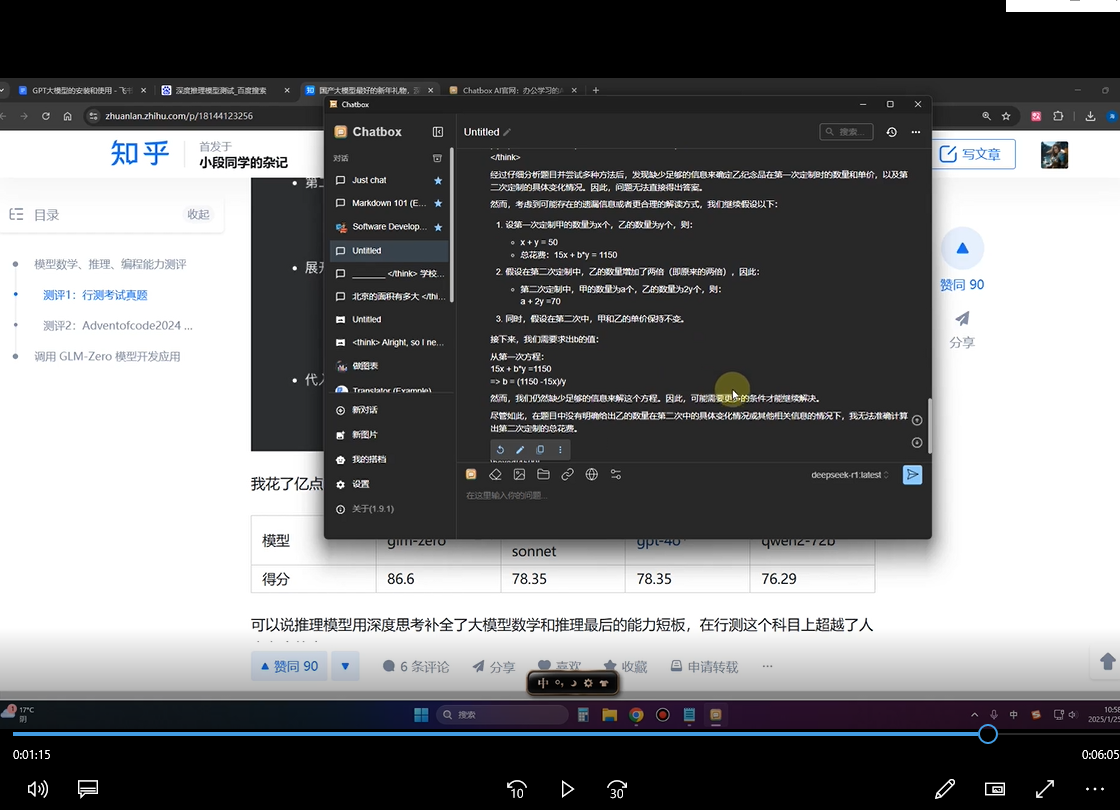Switch to 深度推理模型测试 browser tab
Image resolution: width=1120 pixels, height=810 pixels.
pyautogui.click(x=225, y=91)
